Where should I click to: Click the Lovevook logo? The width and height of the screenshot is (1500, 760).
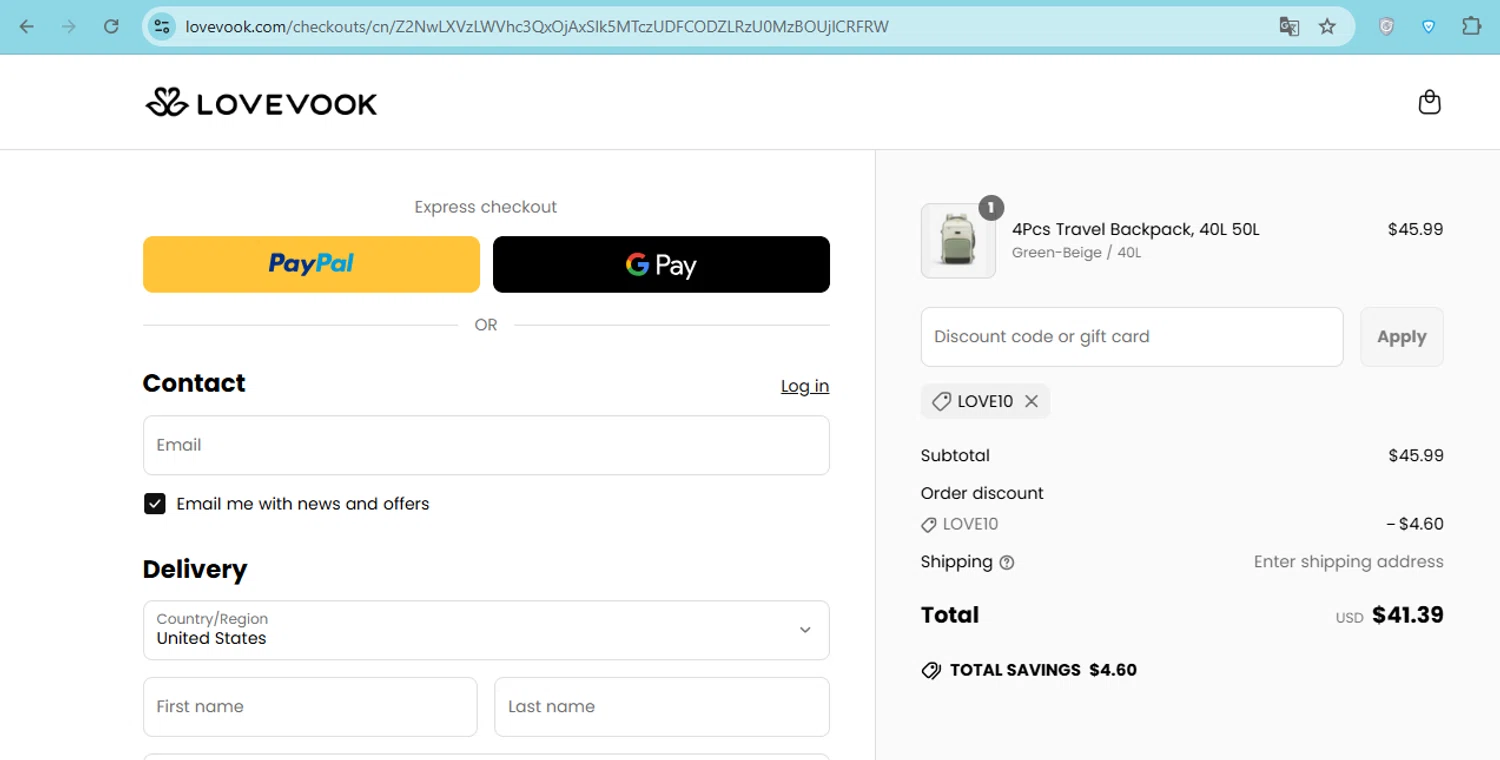[x=261, y=103]
